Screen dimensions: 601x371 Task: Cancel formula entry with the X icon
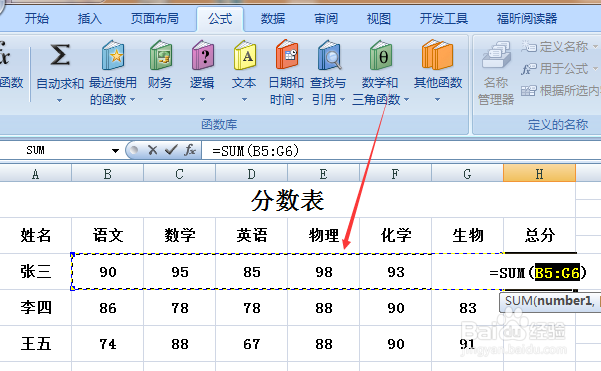[x=153, y=150]
